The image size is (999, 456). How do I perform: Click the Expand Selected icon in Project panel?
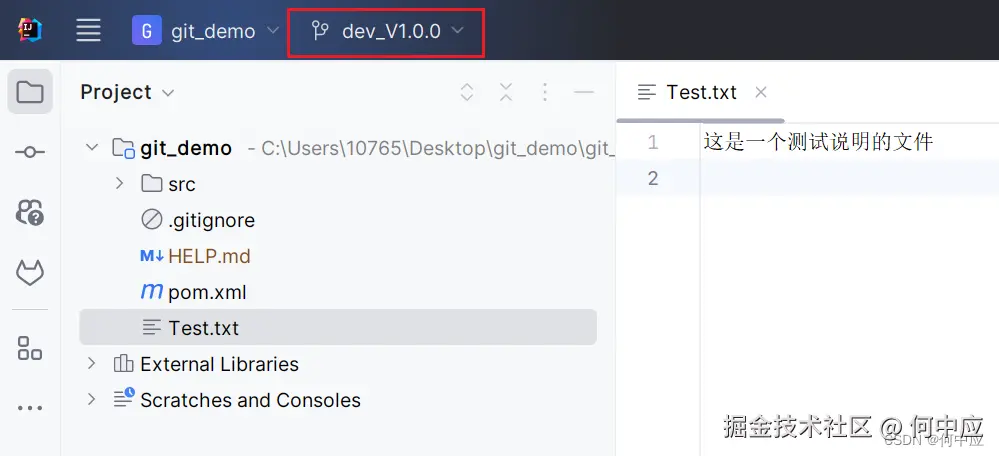tap(467, 93)
